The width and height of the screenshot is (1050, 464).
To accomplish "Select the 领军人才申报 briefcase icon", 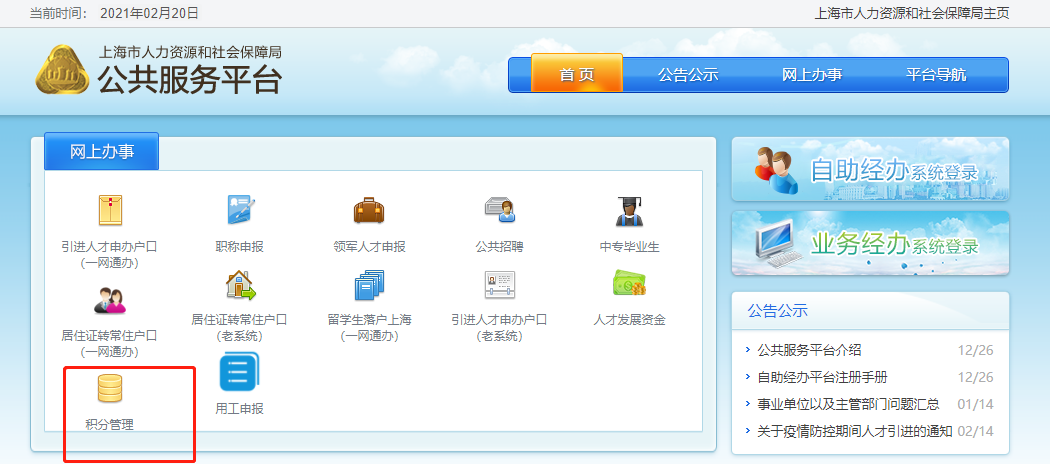I will tap(369, 211).
